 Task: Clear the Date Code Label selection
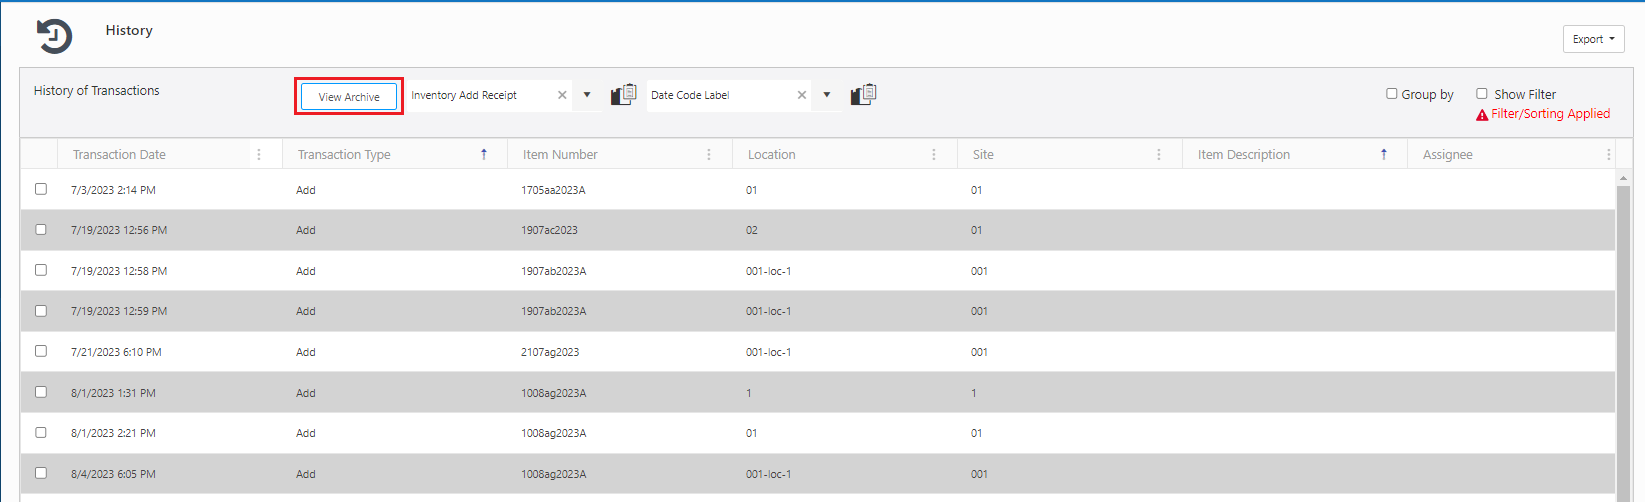(x=802, y=95)
